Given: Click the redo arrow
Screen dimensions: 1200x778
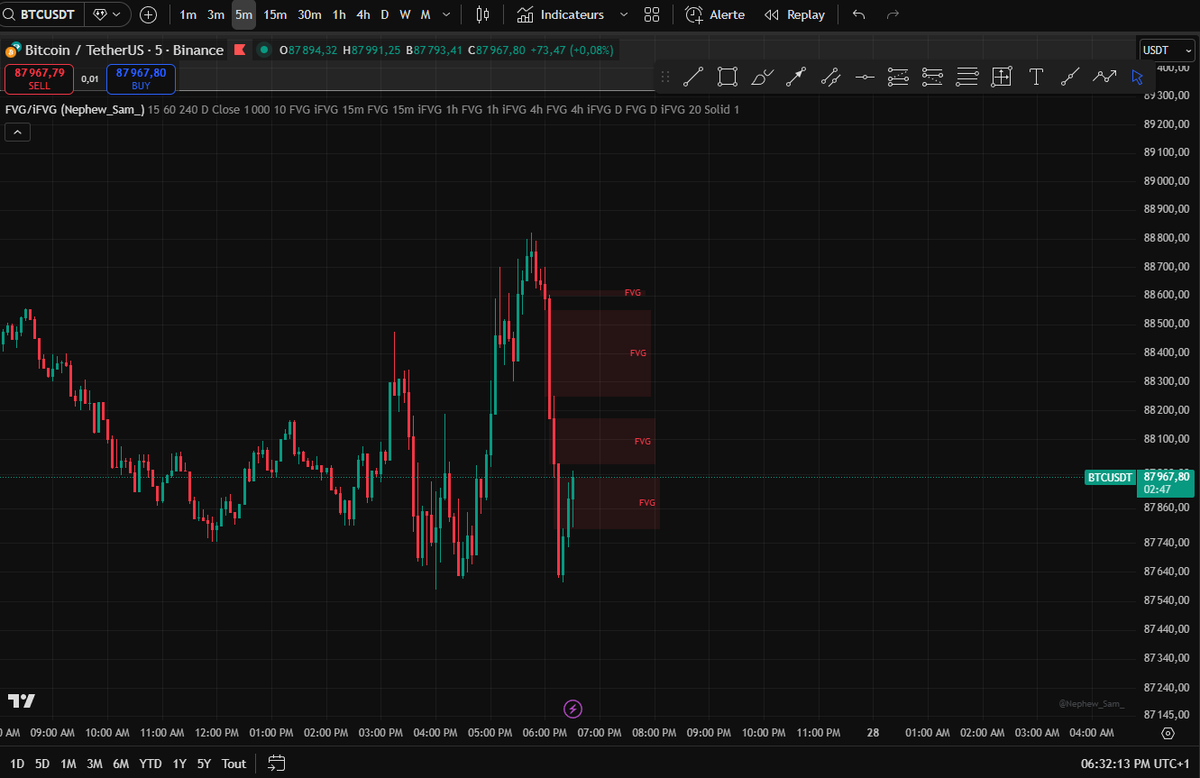Looking at the screenshot, I should click(x=893, y=15).
